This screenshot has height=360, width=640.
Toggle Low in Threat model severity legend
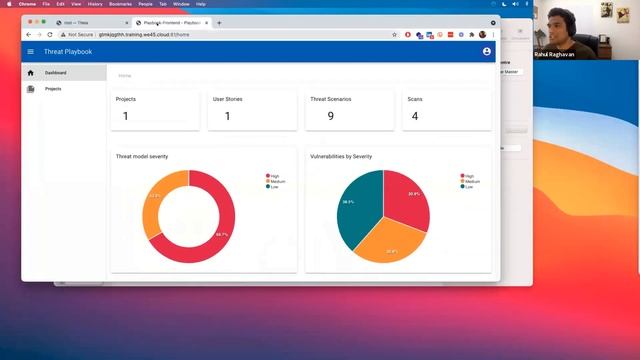pyautogui.click(x=272, y=187)
